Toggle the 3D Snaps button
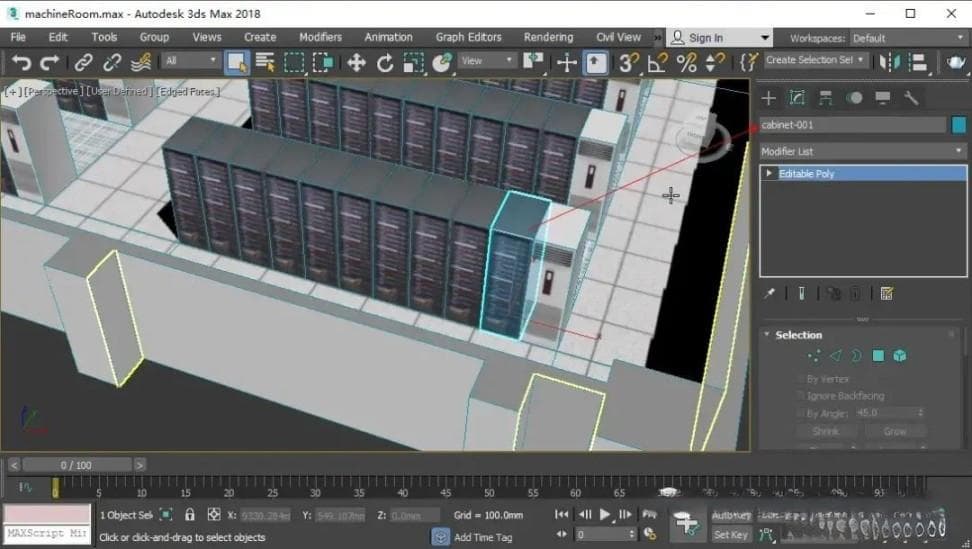The width and height of the screenshot is (972, 549). tap(629, 63)
